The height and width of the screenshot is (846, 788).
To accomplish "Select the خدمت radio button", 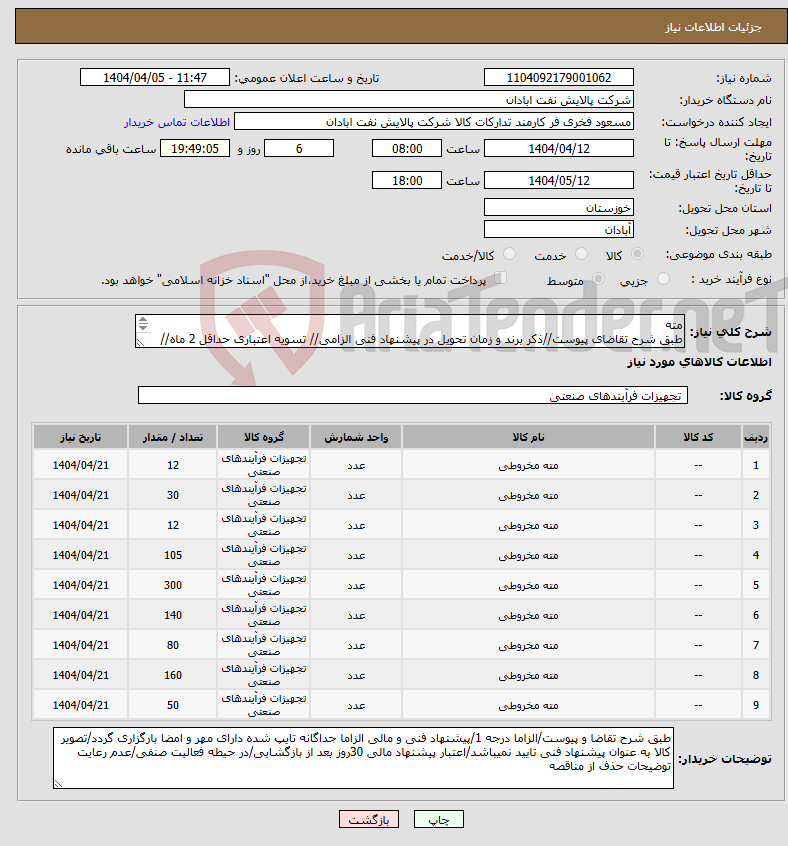I will (x=581, y=254).
